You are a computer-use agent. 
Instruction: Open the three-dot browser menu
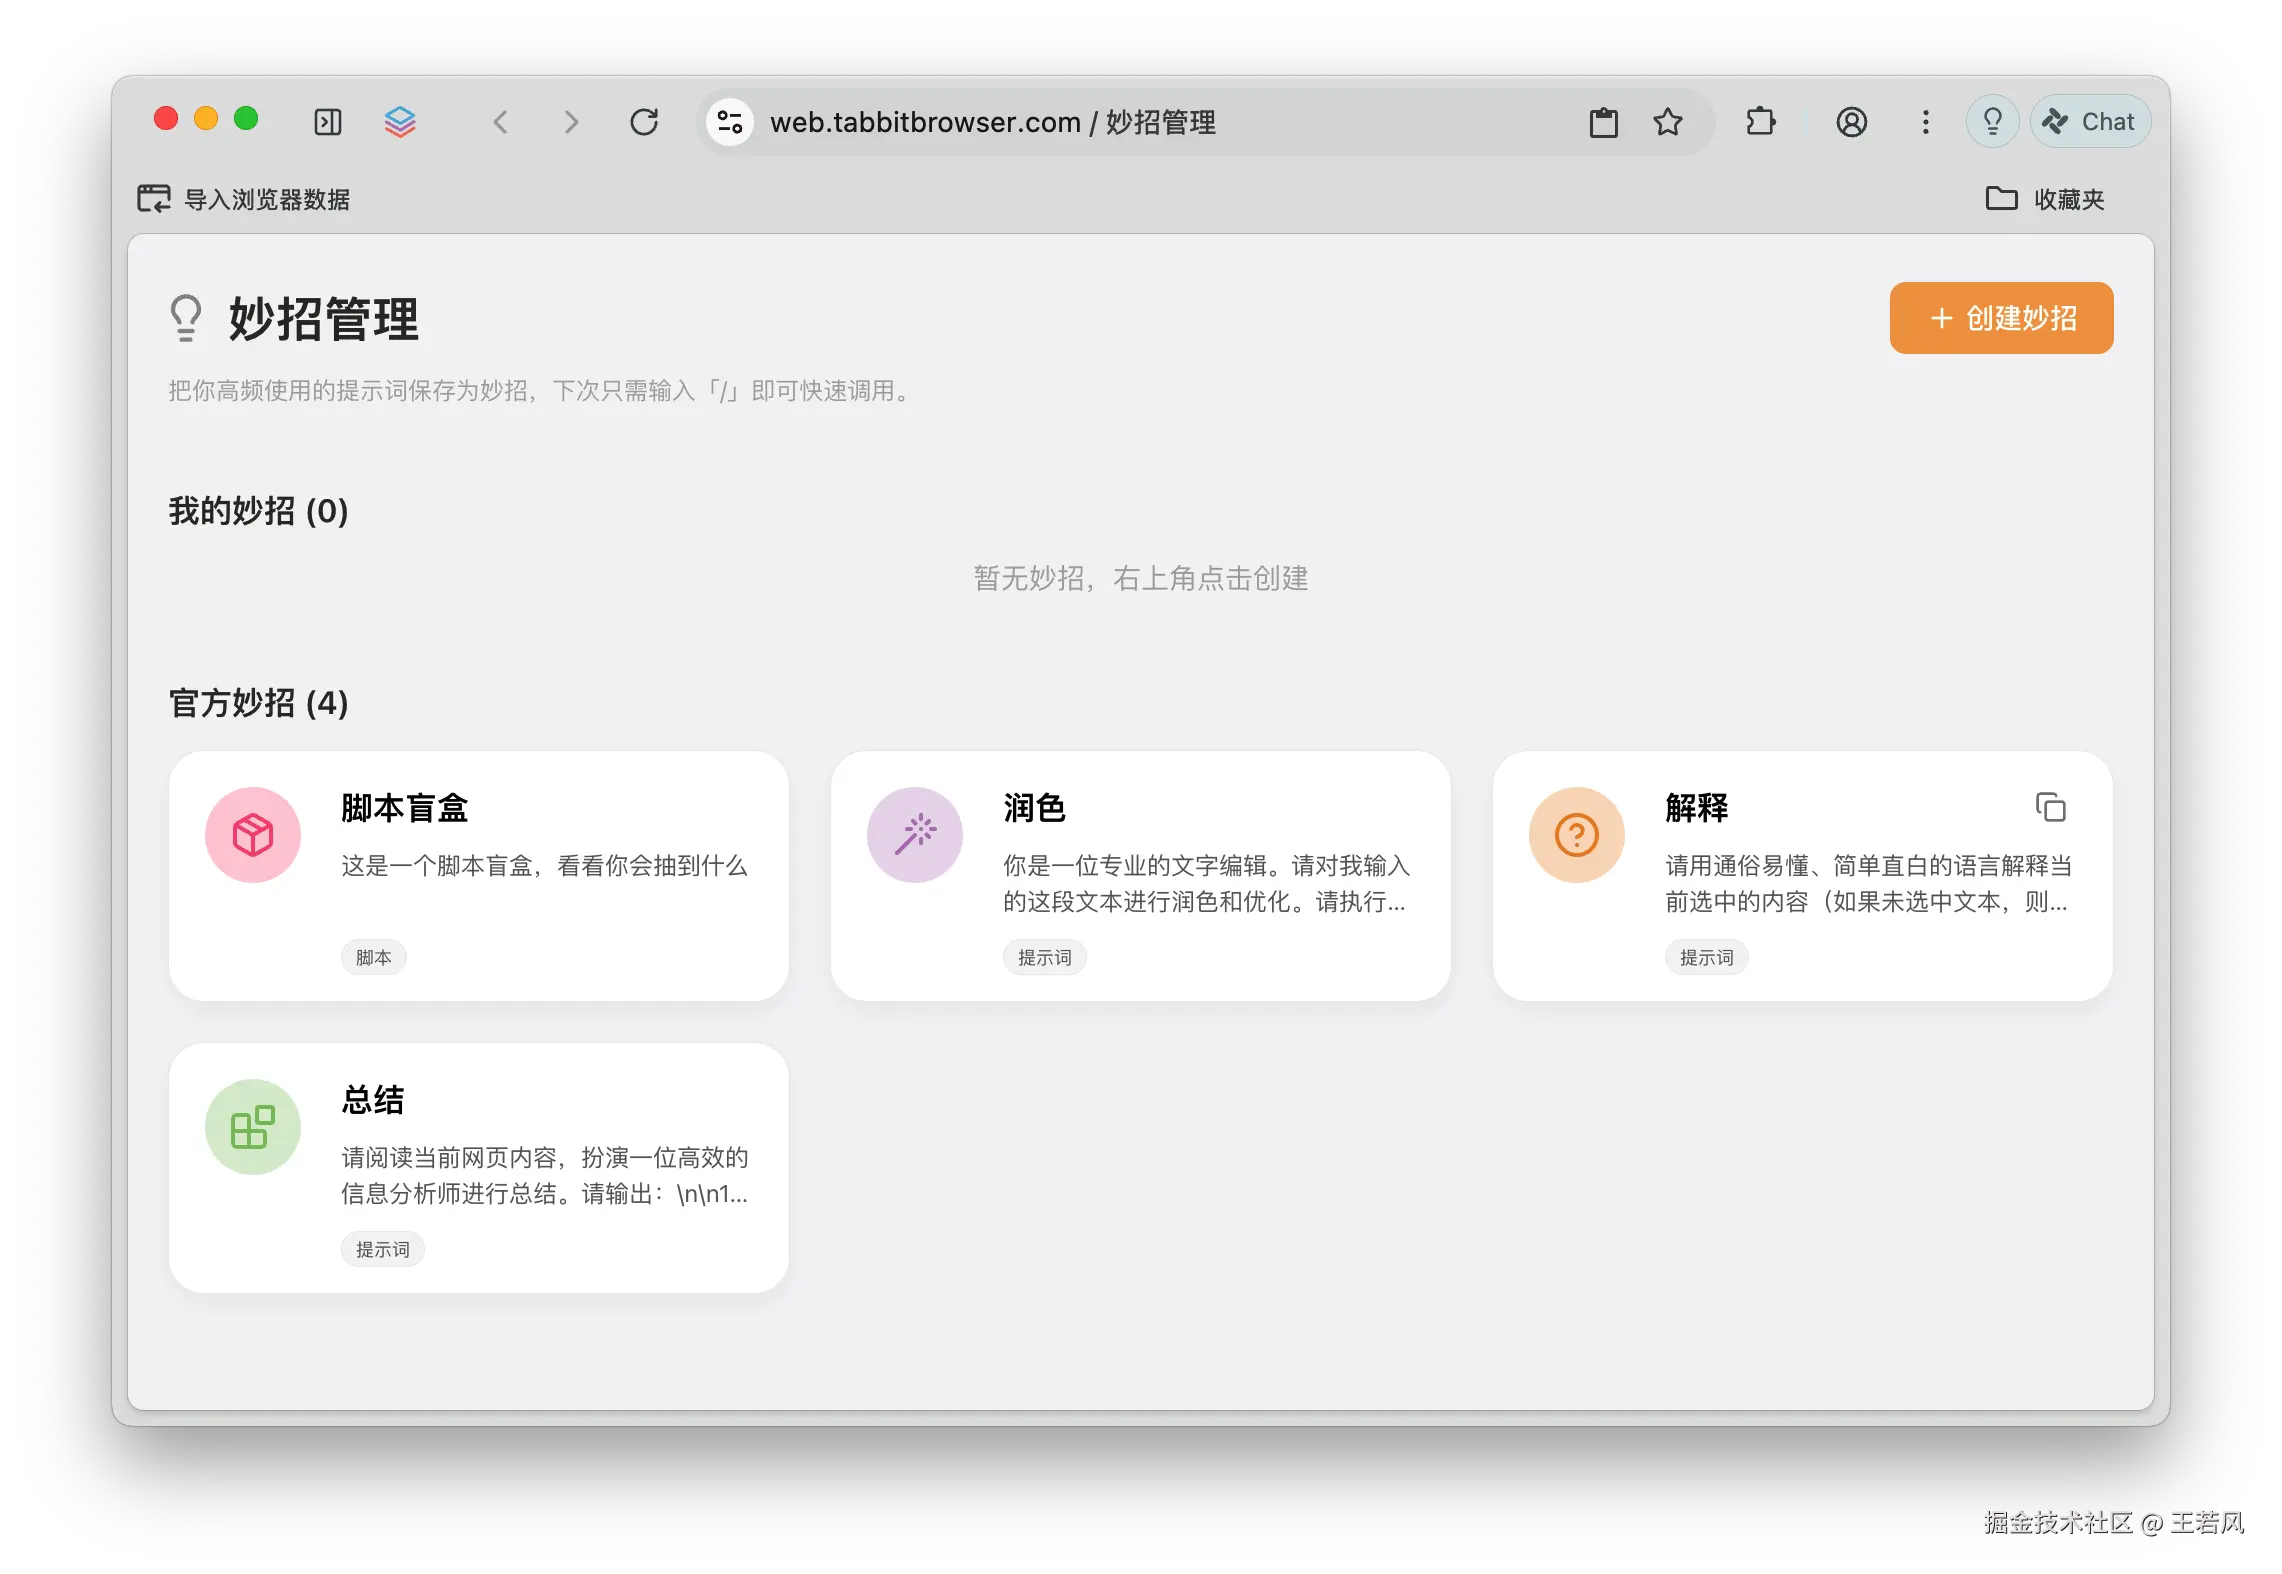1925,122
